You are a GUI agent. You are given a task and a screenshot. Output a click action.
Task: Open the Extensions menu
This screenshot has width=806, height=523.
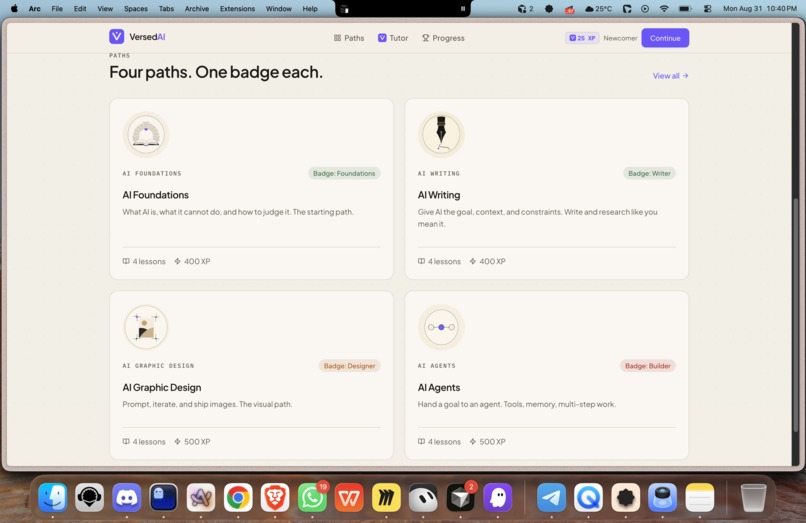[237, 9]
